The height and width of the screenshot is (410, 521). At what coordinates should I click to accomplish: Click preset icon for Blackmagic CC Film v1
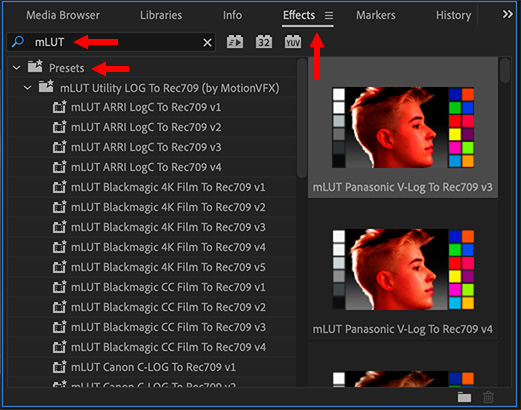point(60,287)
